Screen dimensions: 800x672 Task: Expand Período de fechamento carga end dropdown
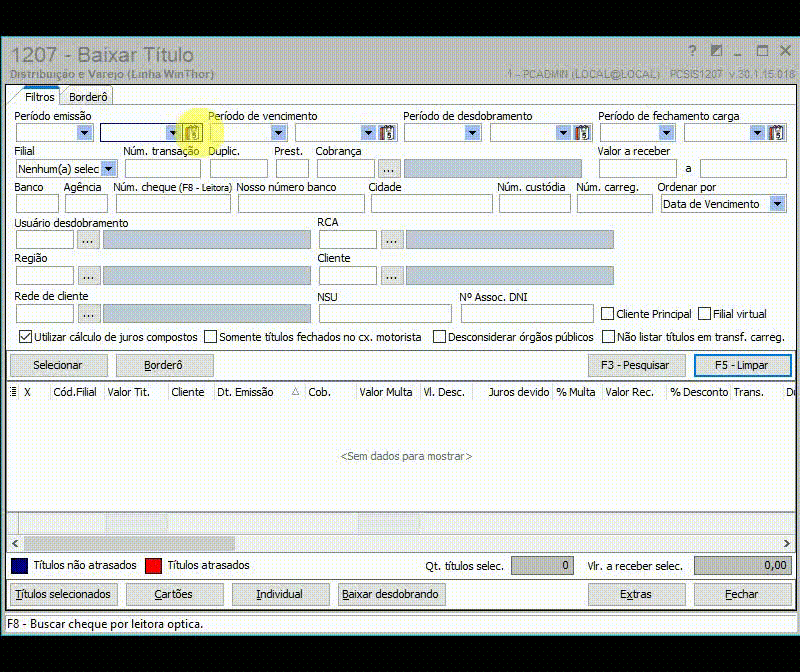[x=758, y=133]
